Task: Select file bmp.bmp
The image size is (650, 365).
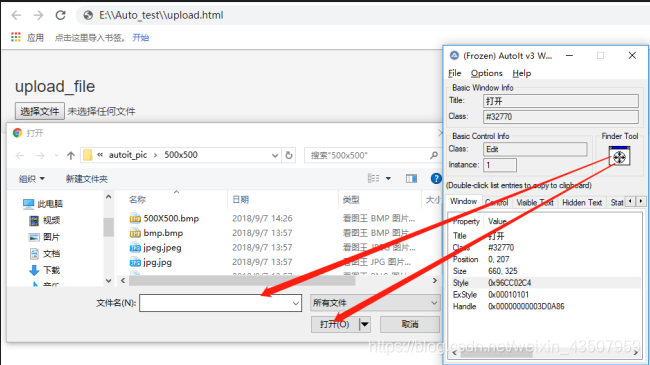Action: point(163,233)
